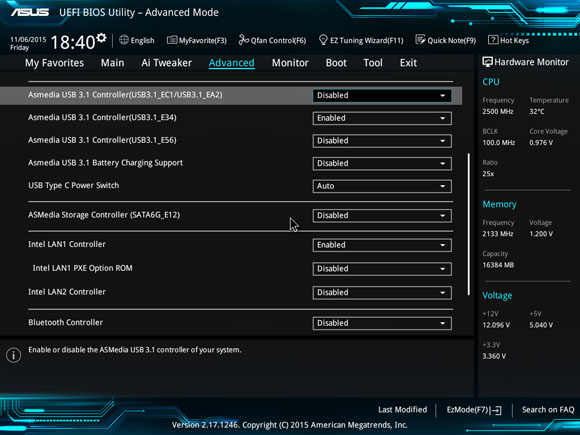Click the ASUS logo
Viewport: 580px width, 435px height.
30,12
